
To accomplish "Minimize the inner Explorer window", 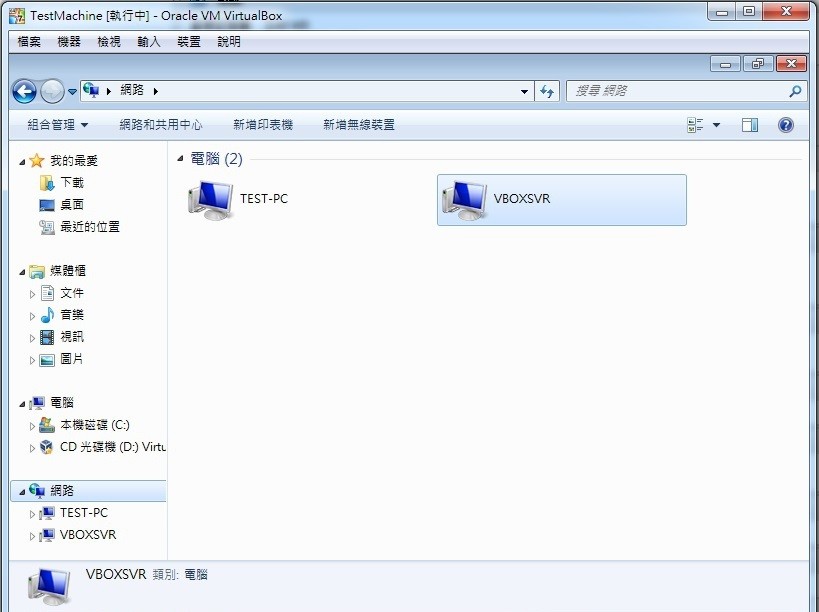I will [x=726, y=64].
